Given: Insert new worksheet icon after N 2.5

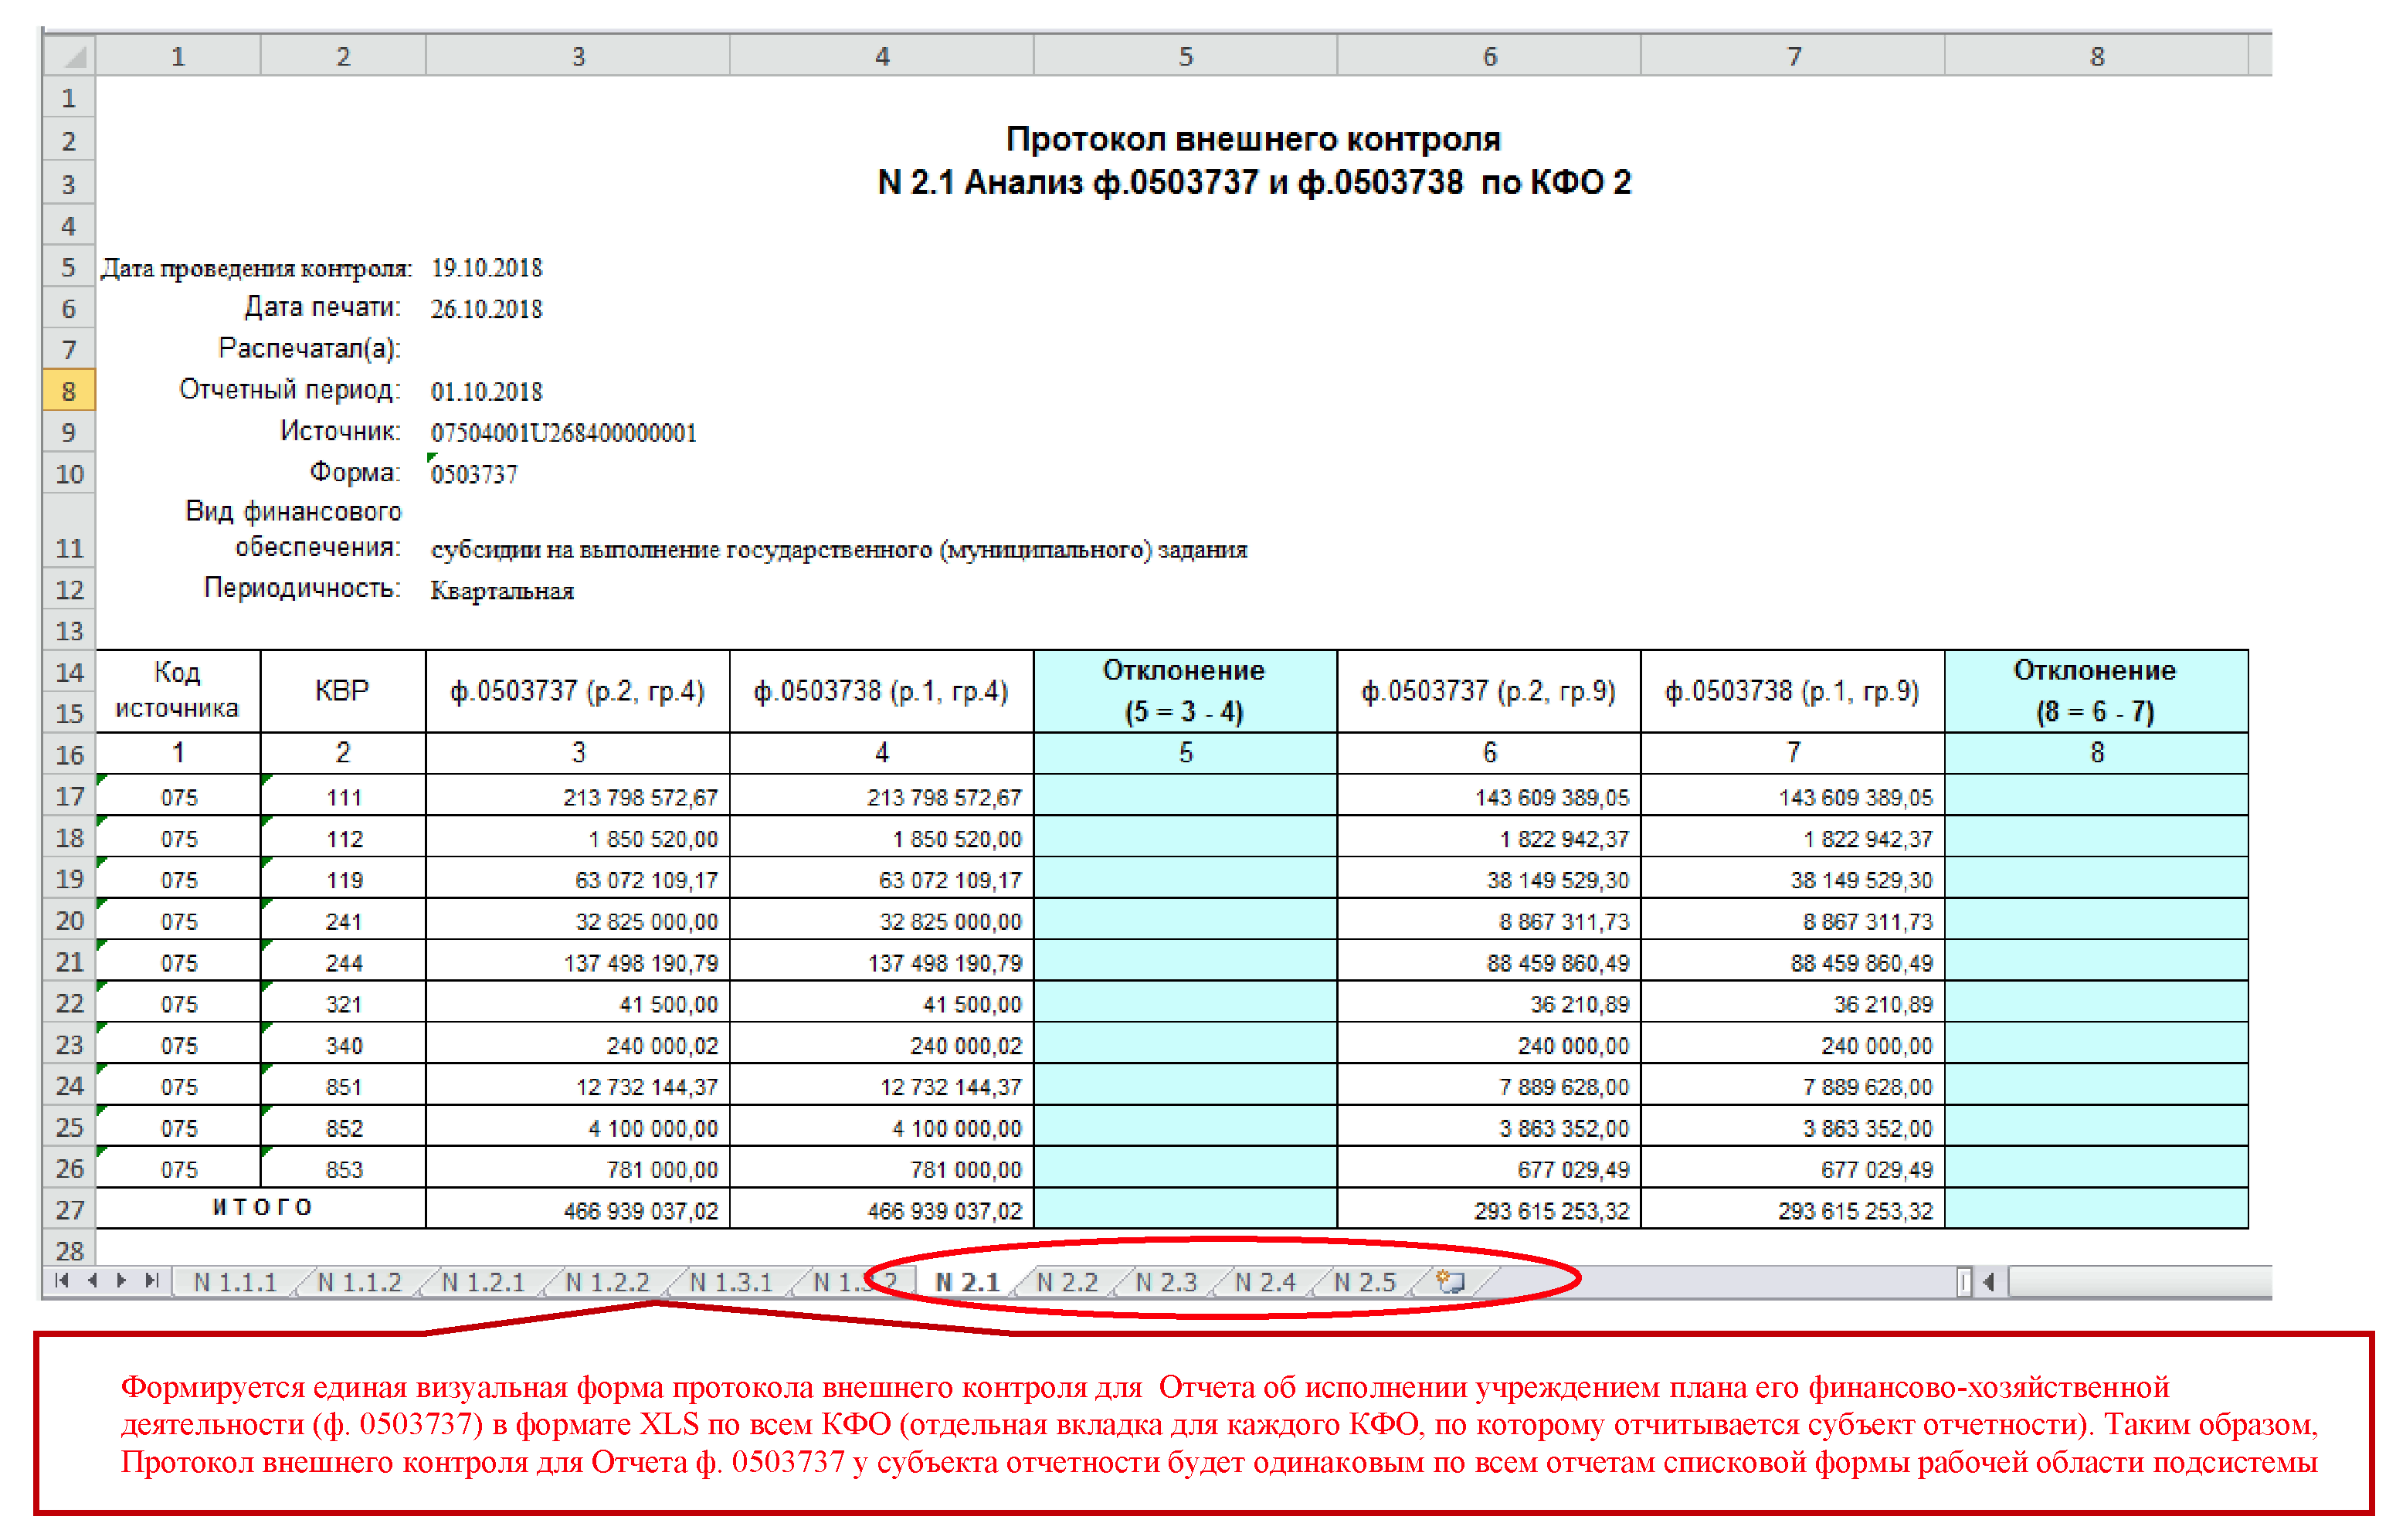Looking at the screenshot, I should (x=1450, y=1281).
